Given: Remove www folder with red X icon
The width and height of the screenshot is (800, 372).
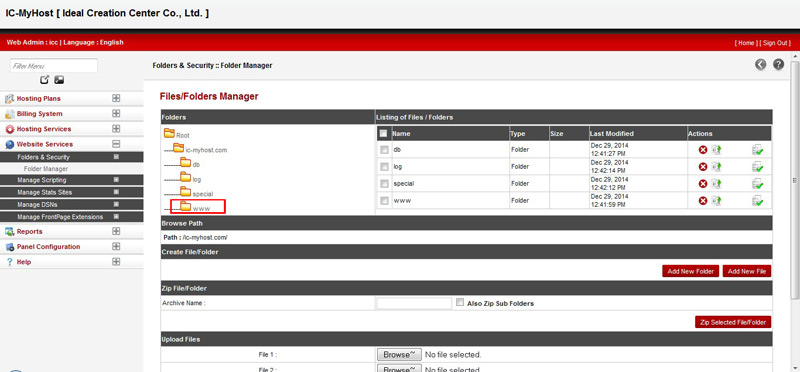Looking at the screenshot, I should [x=703, y=201].
